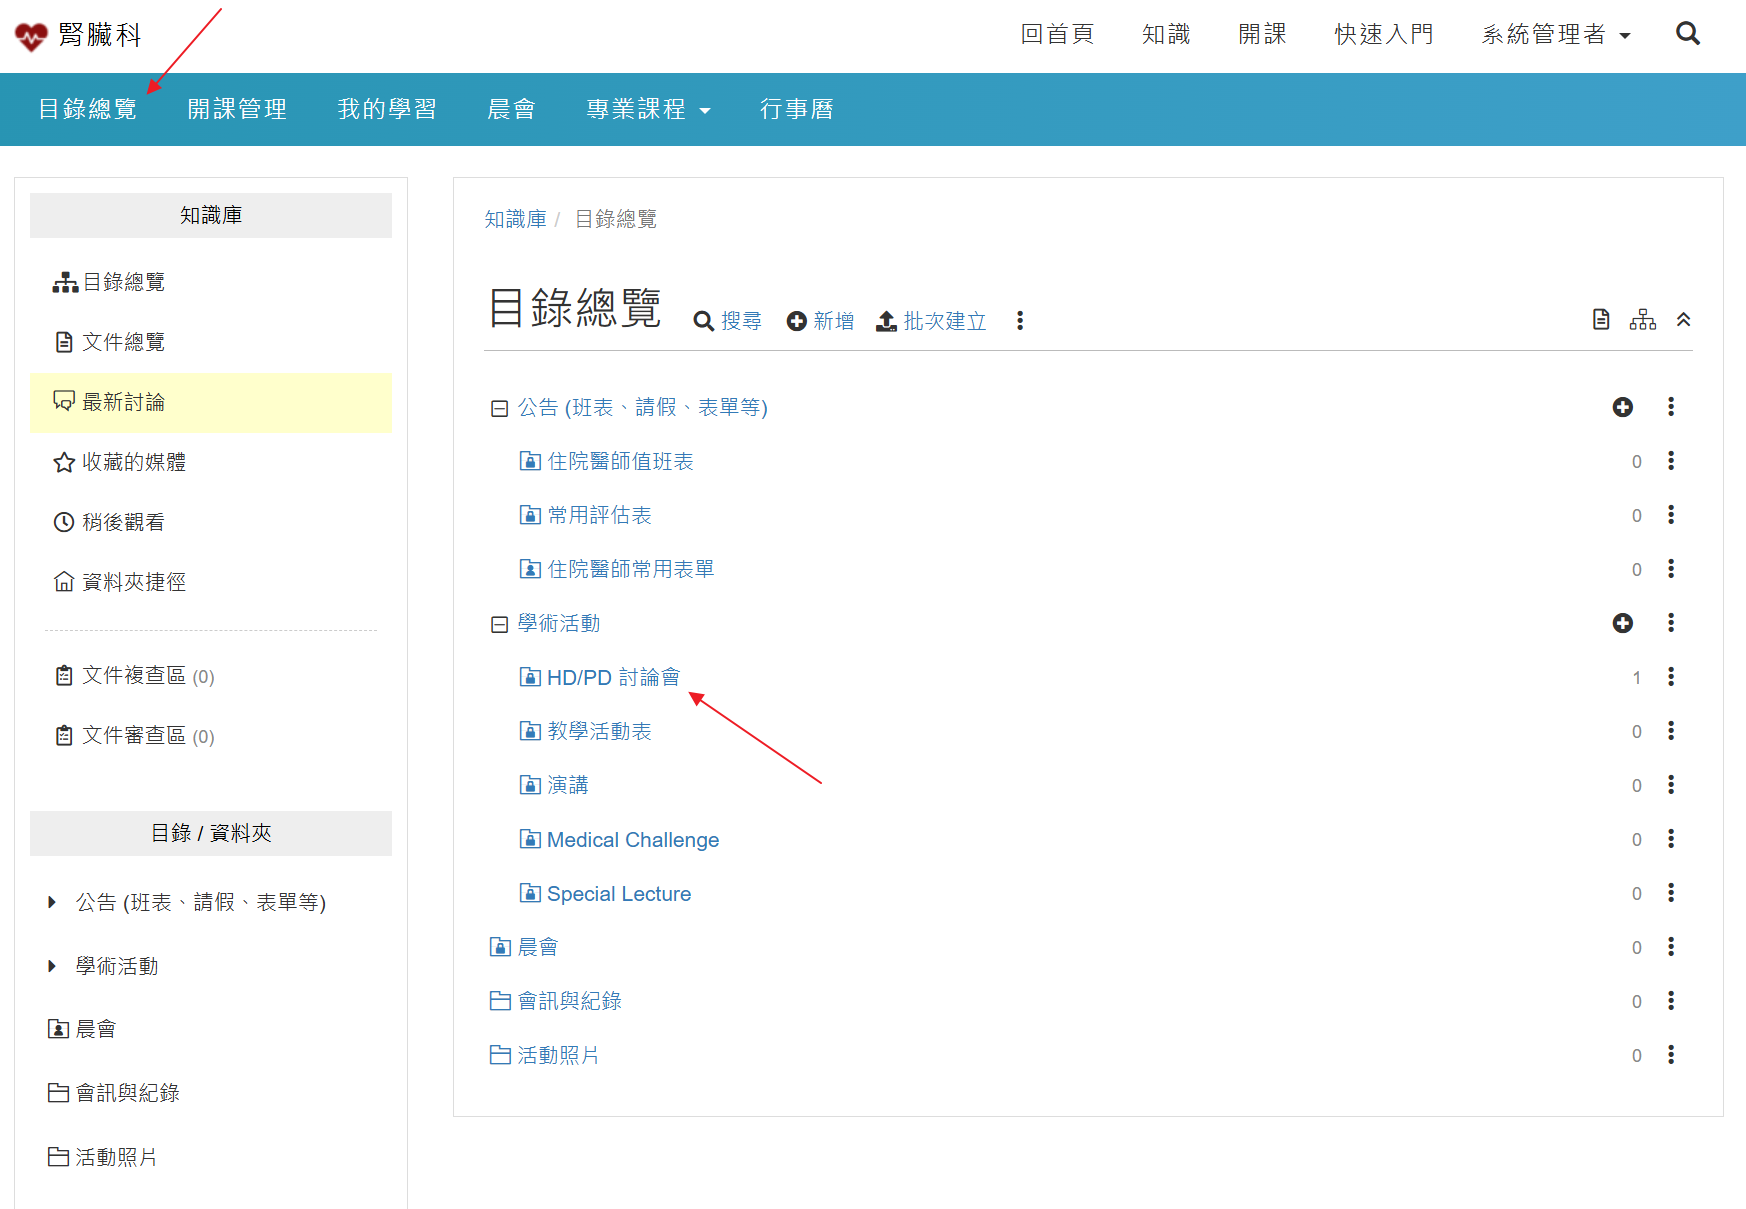
Task: Click the 新增 button
Action: click(x=821, y=321)
